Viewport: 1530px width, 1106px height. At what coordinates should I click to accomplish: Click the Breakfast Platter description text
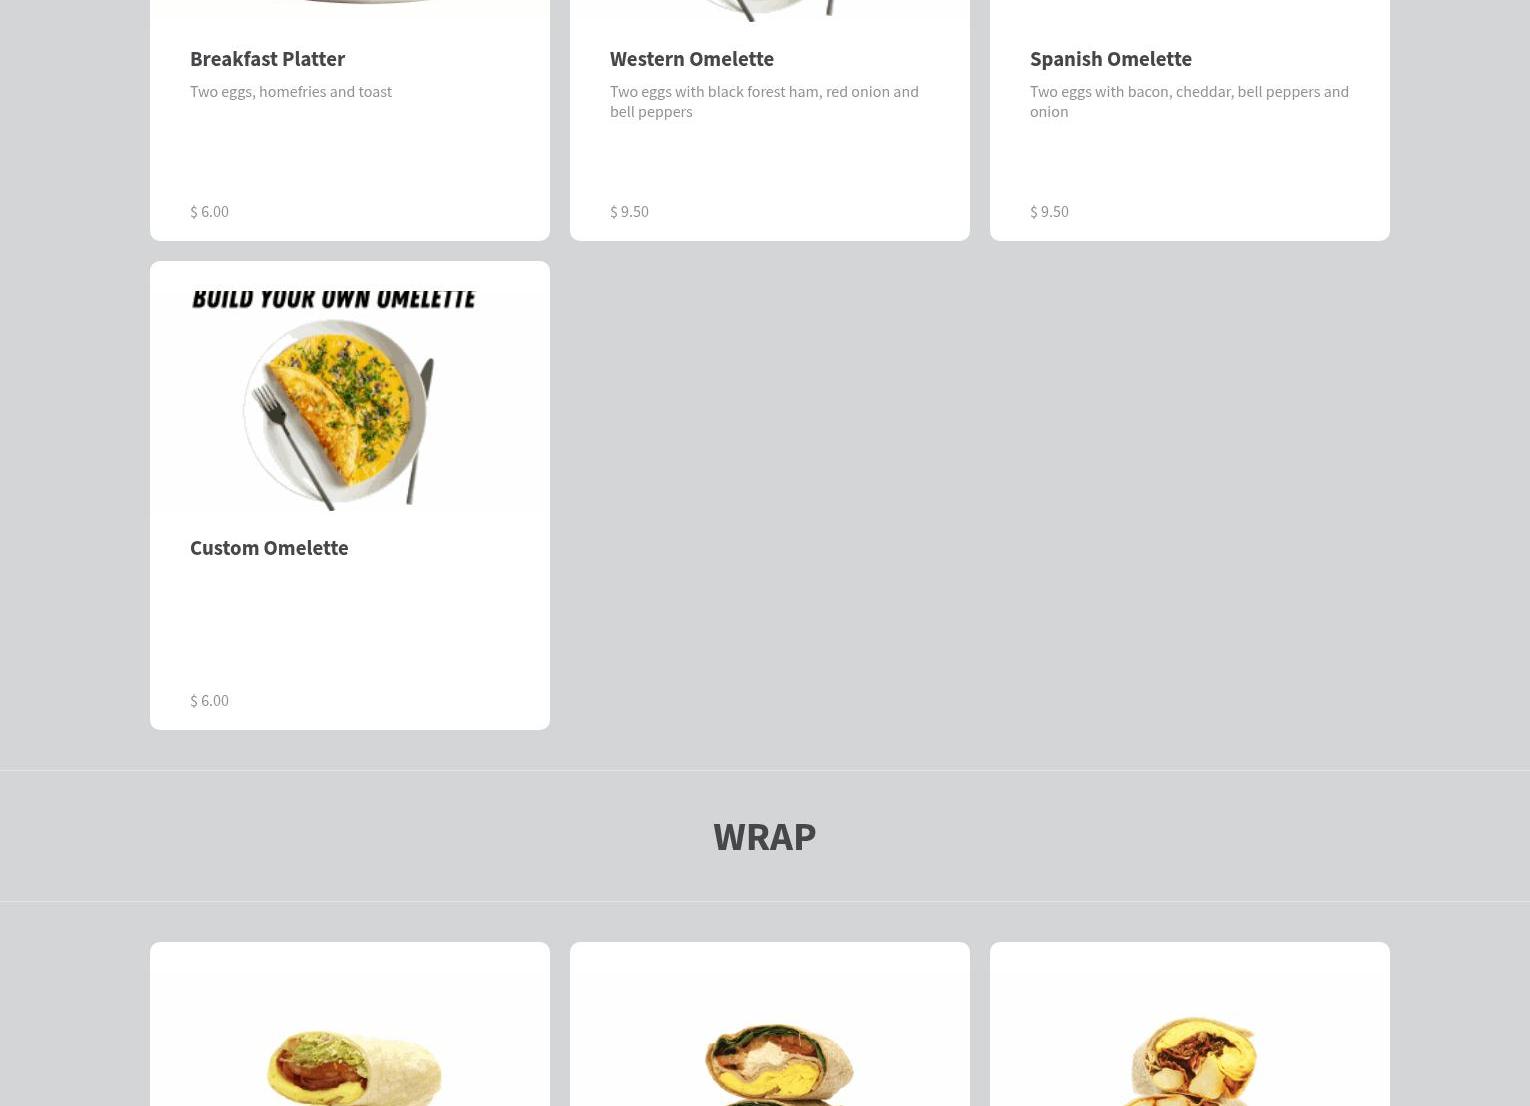click(x=291, y=91)
